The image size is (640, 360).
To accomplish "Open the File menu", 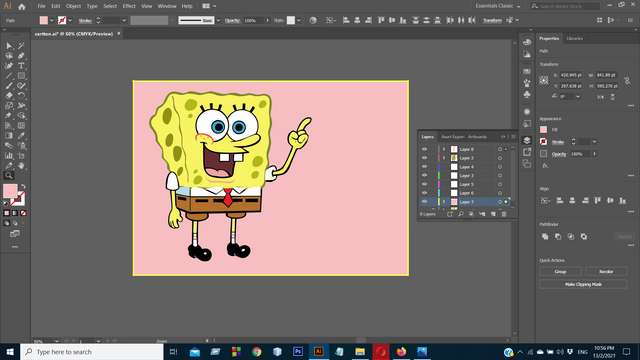I will (41, 6).
